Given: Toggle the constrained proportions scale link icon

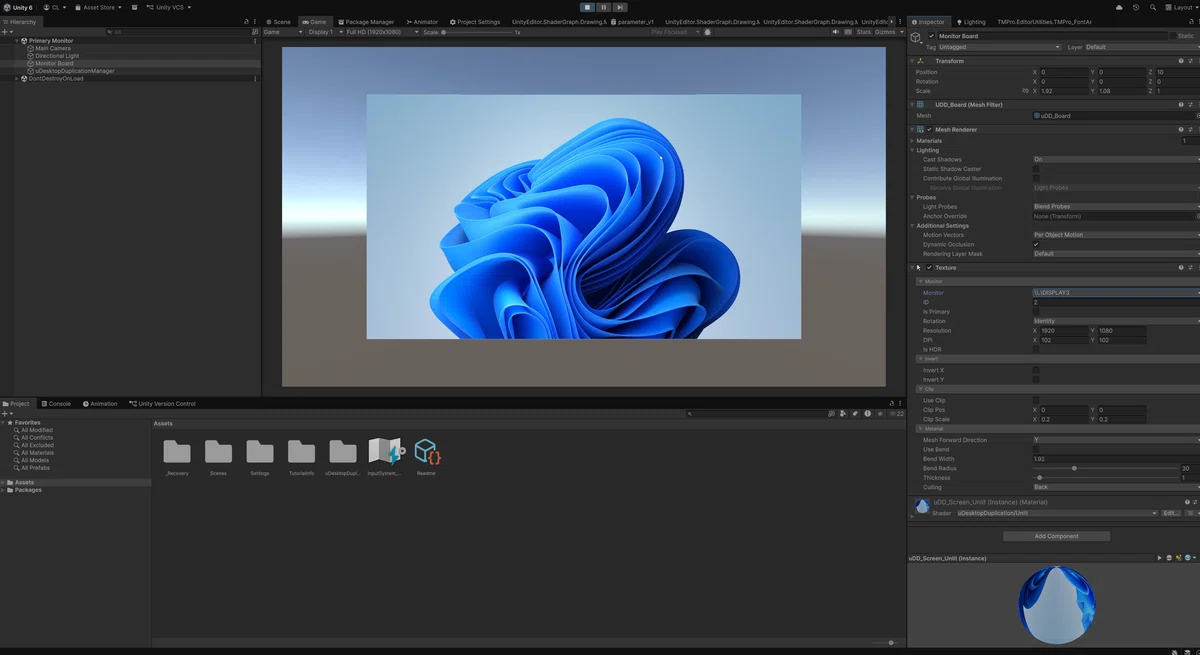Looking at the screenshot, I should (1025, 91).
